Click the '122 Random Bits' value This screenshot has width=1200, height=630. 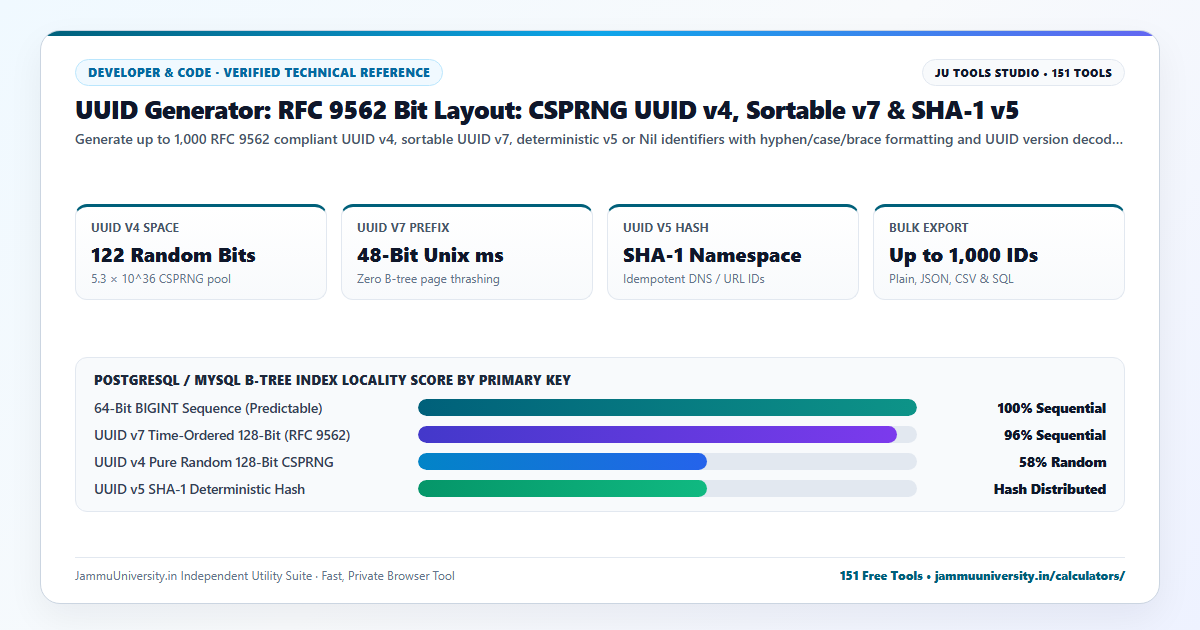173,255
